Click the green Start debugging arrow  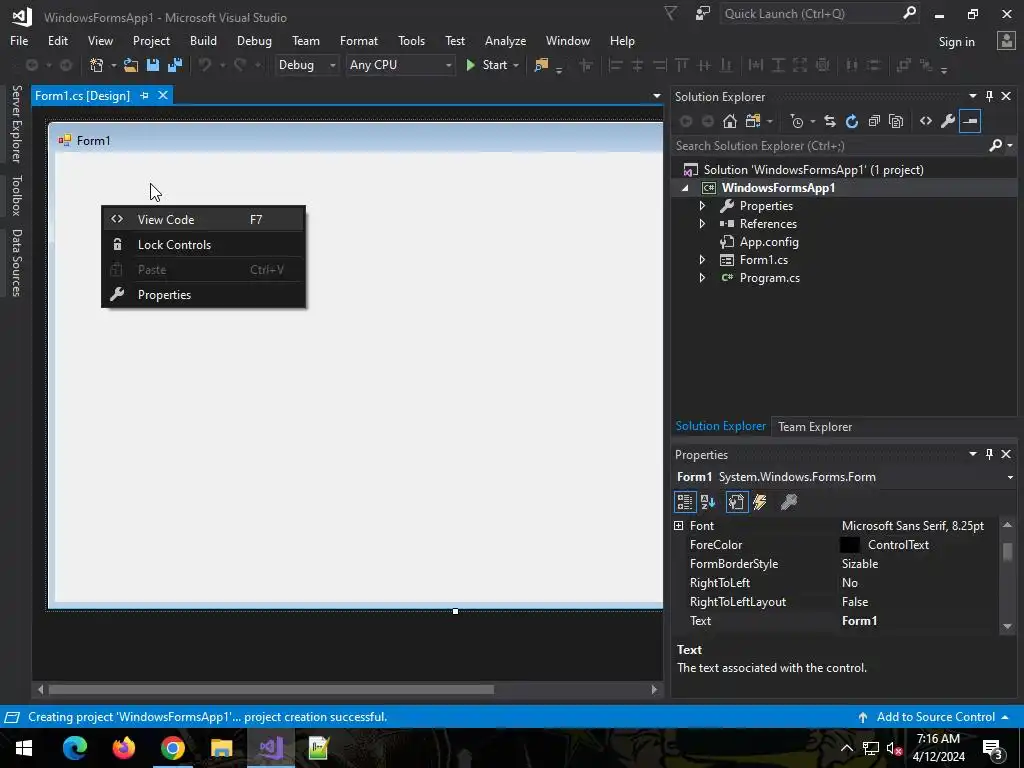point(470,65)
